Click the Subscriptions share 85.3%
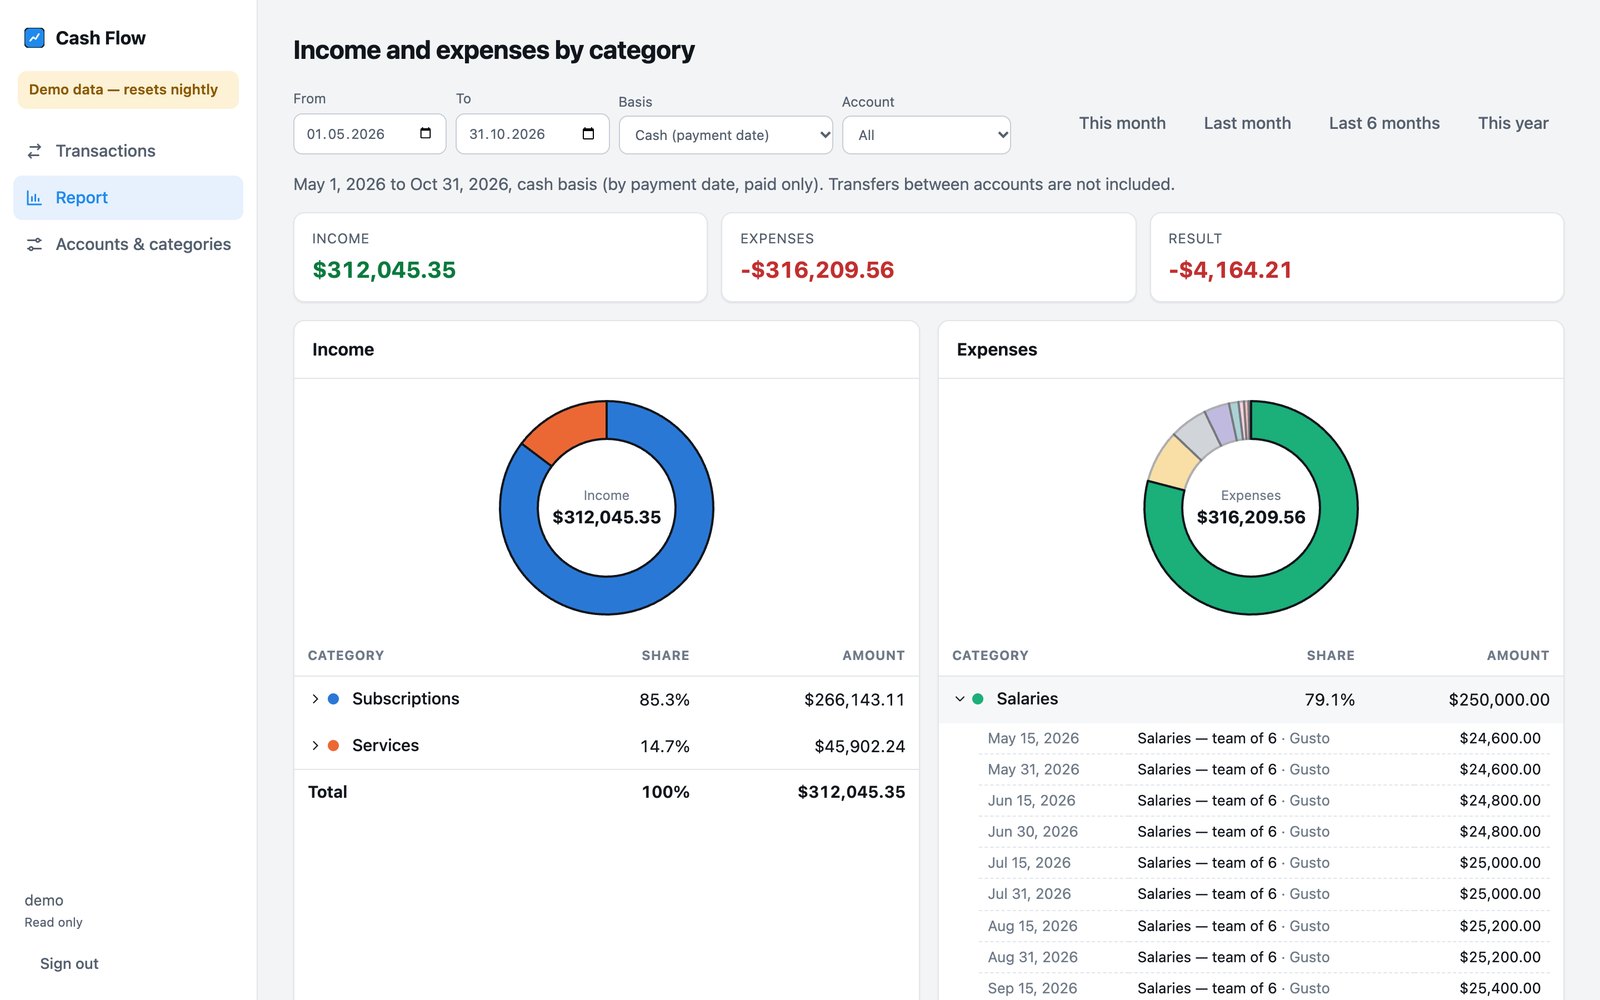Viewport: 1600px width, 1000px height. click(x=664, y=700)
